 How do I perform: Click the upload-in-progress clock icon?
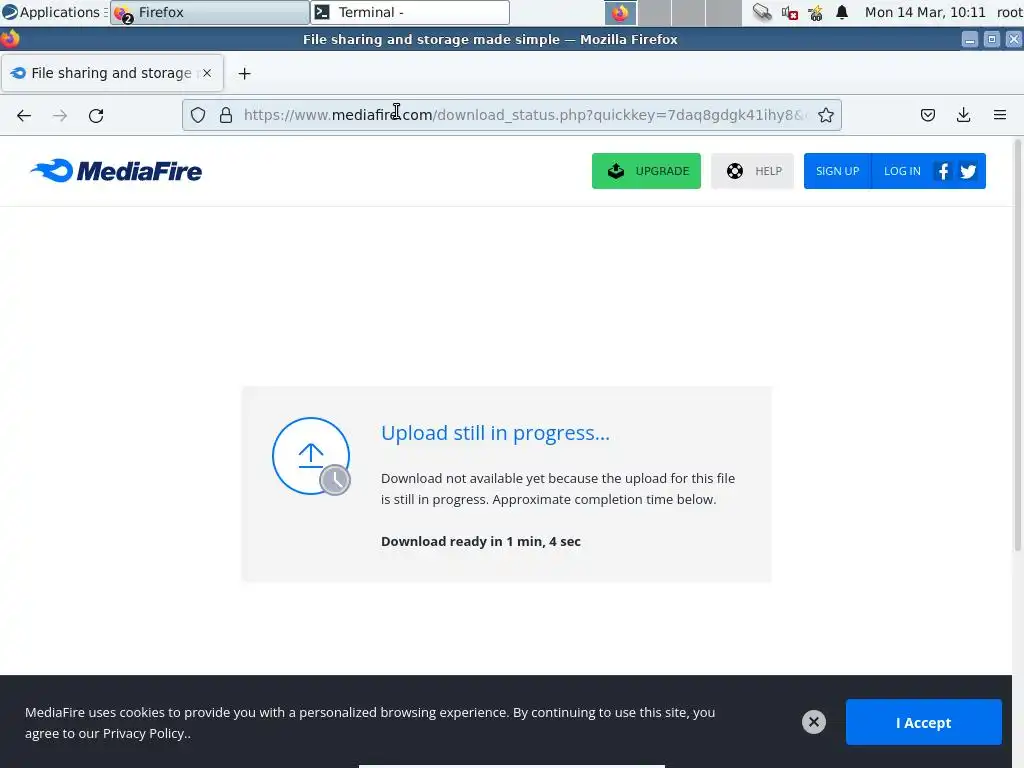pos(335,480)
